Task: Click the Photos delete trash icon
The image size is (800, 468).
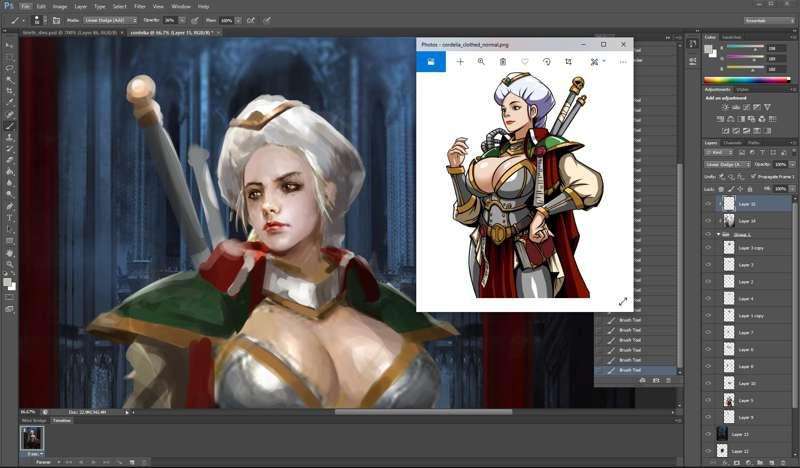Action: coord(503,61)
